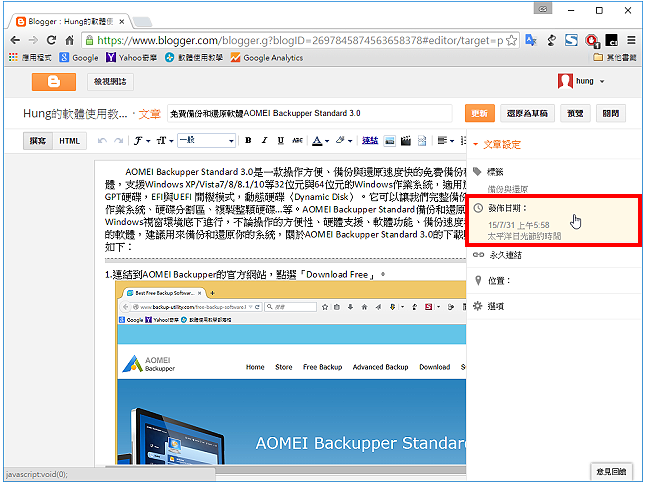
Task: Toggle bold formatting
Action: point(248,140)
